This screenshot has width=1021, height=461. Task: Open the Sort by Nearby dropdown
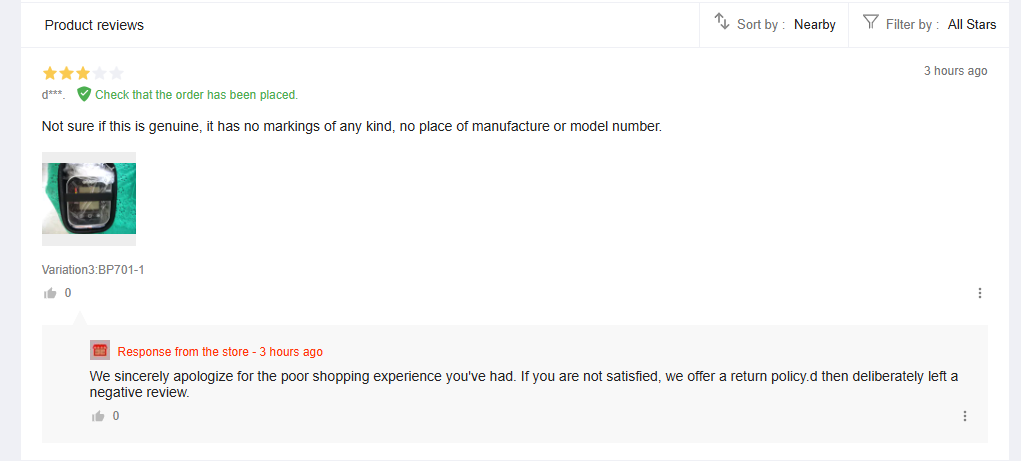774,24
